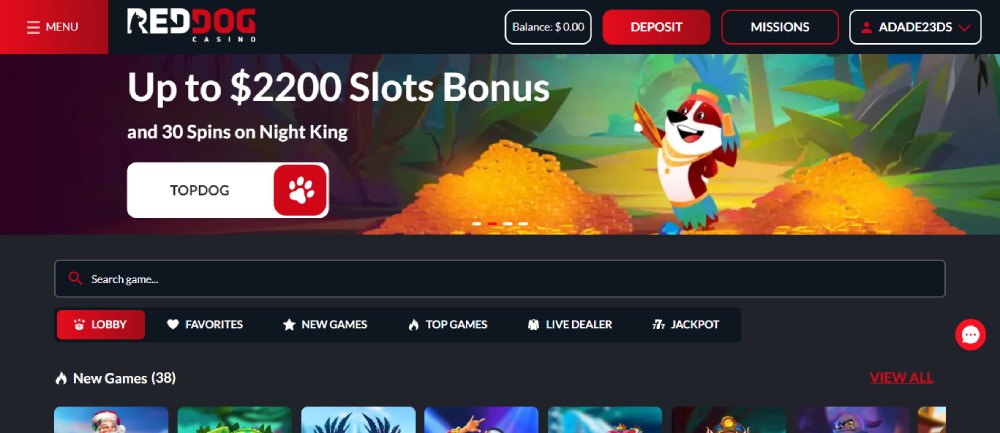Go to the Live Dealer tab
This screenshot has width=1000, height=433.
(570, 325)
